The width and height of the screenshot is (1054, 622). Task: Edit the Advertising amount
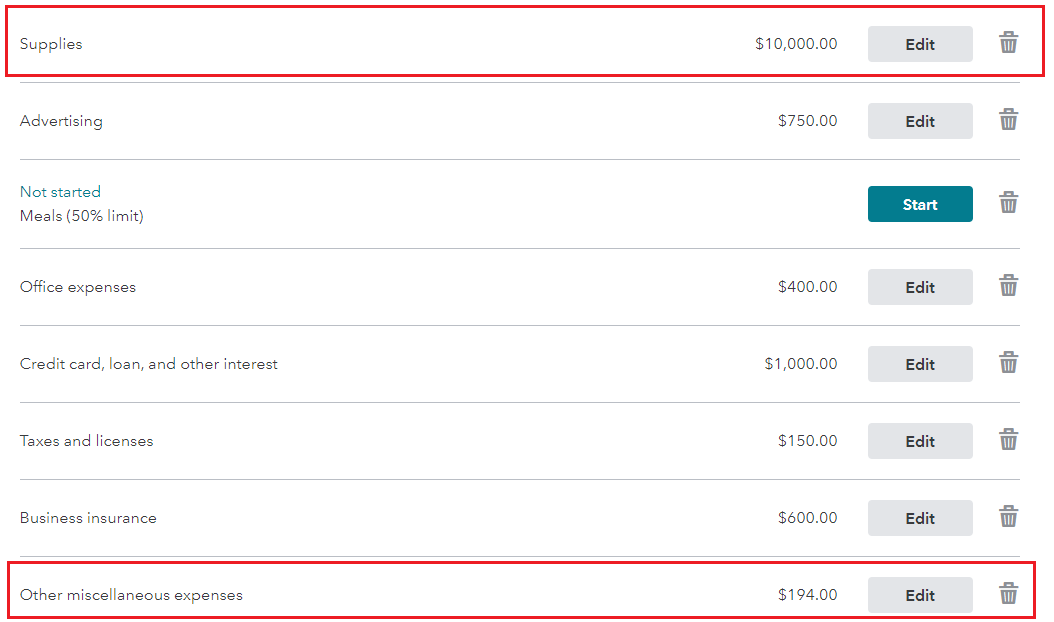click(x=920, y=121)
